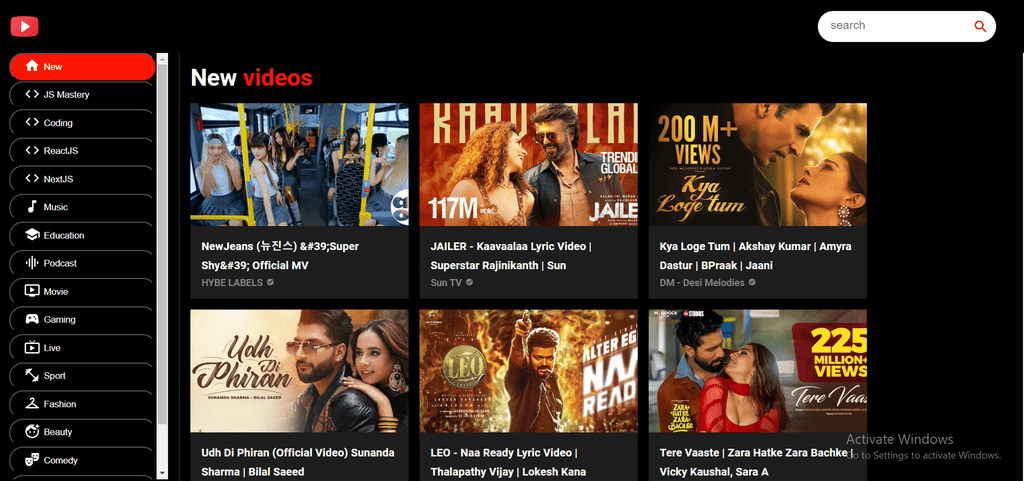This screenshot has height=481, width=1024.
Task: Click verified badge next to HYBE LABELS
Action: click(270, 283)
